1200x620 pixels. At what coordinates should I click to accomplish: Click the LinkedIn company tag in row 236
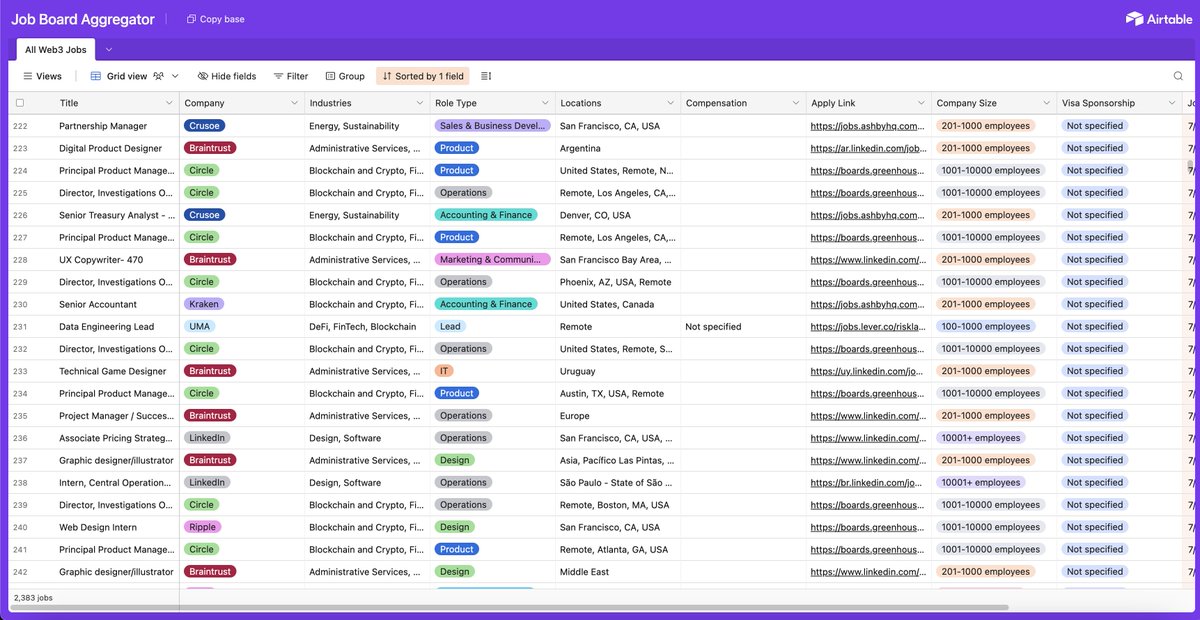tap(207, 438)
